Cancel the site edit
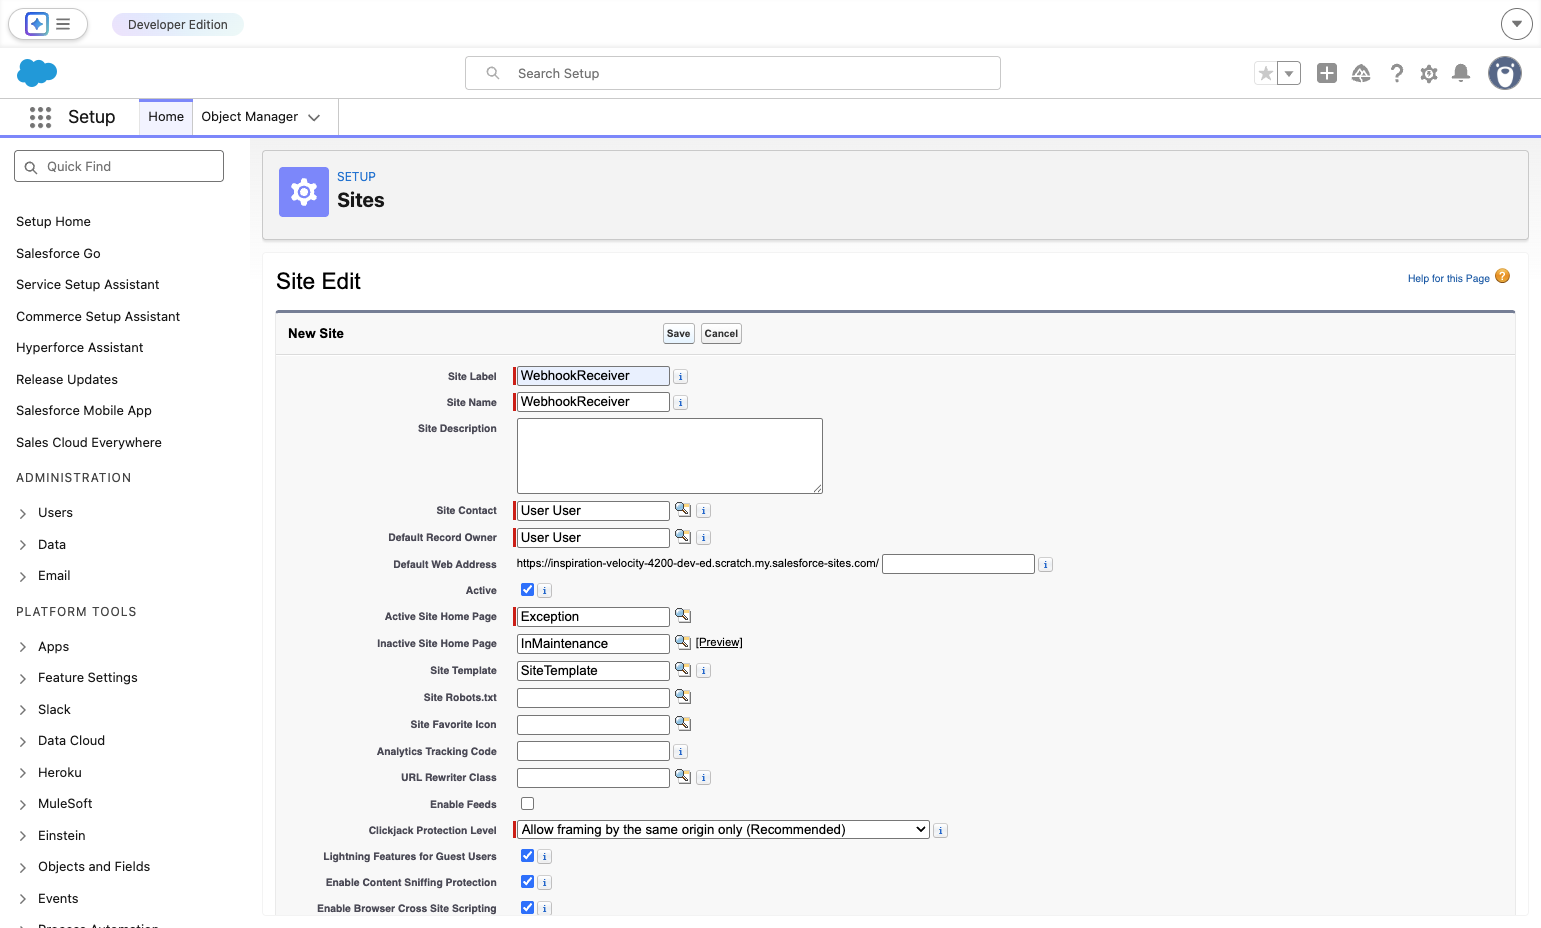 [x=721, y=334]
